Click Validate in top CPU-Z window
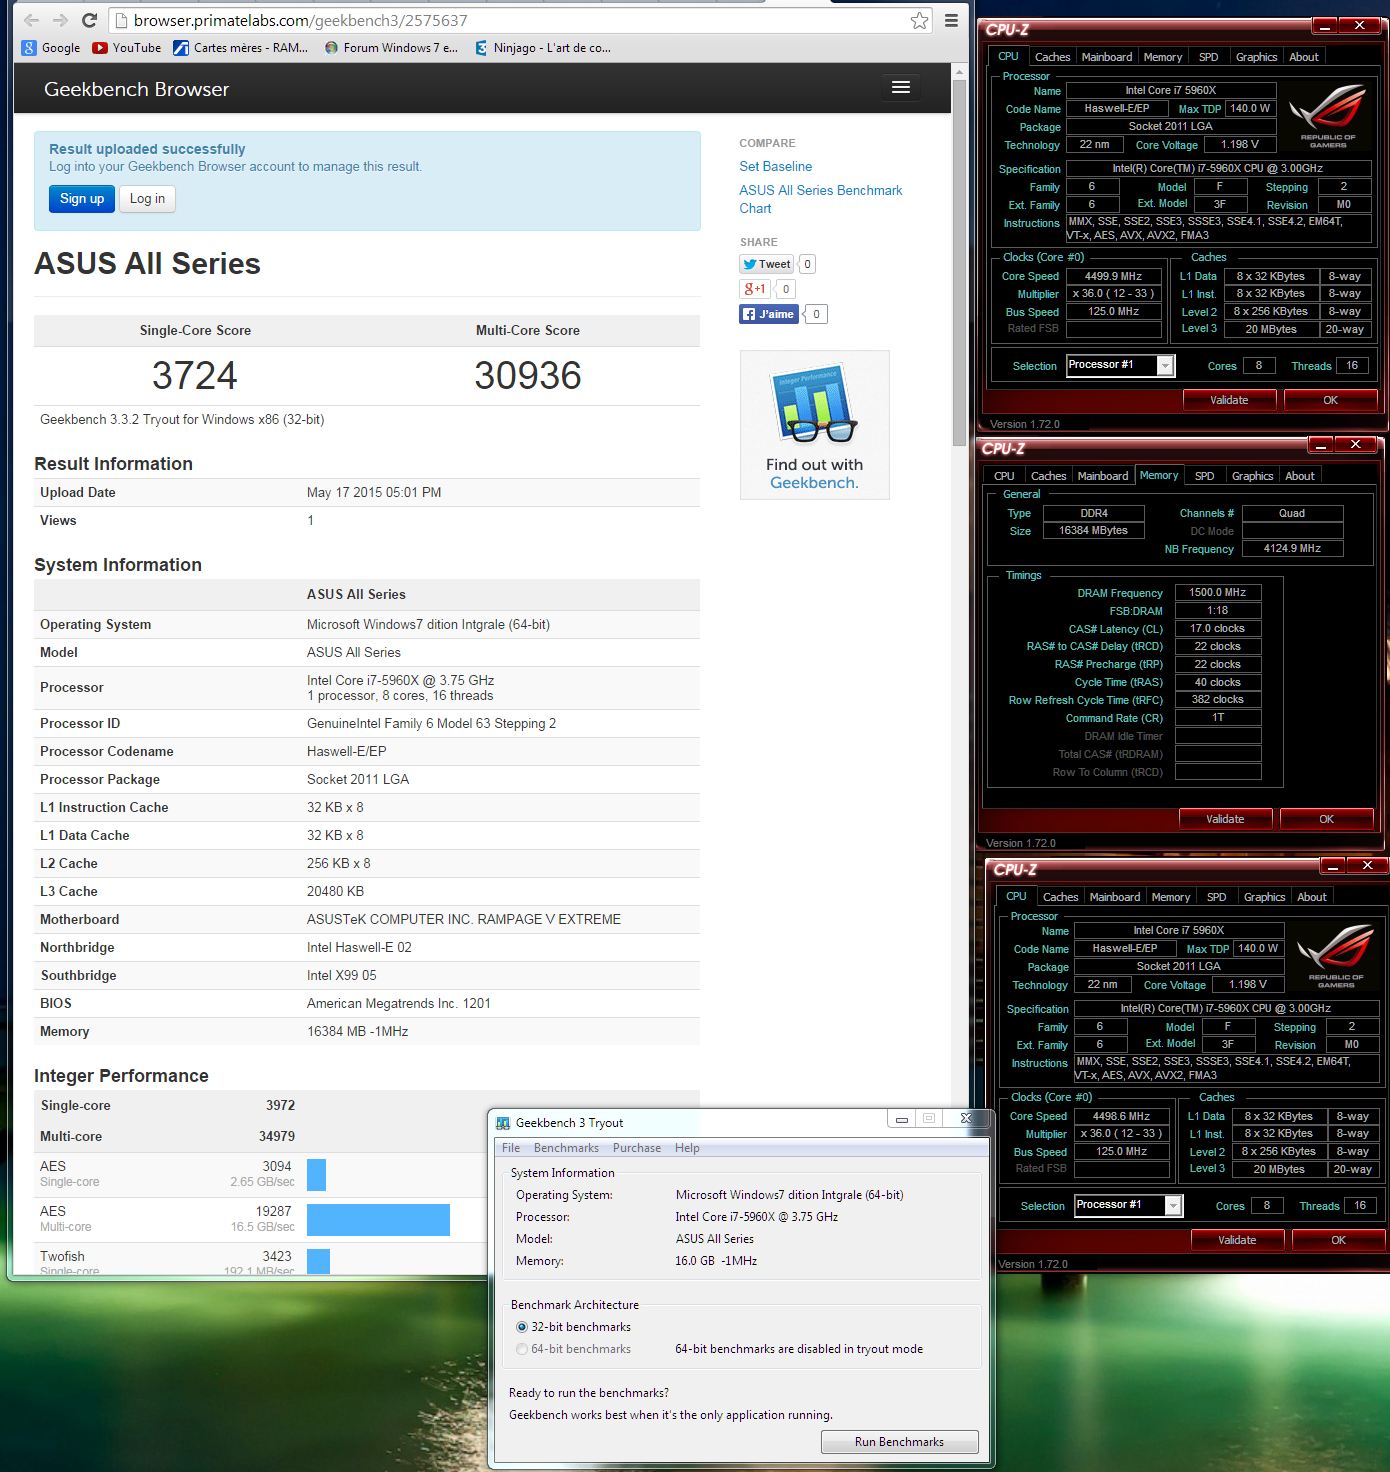This screenshot has height=1472, width=1390. tap(1229, 400)
